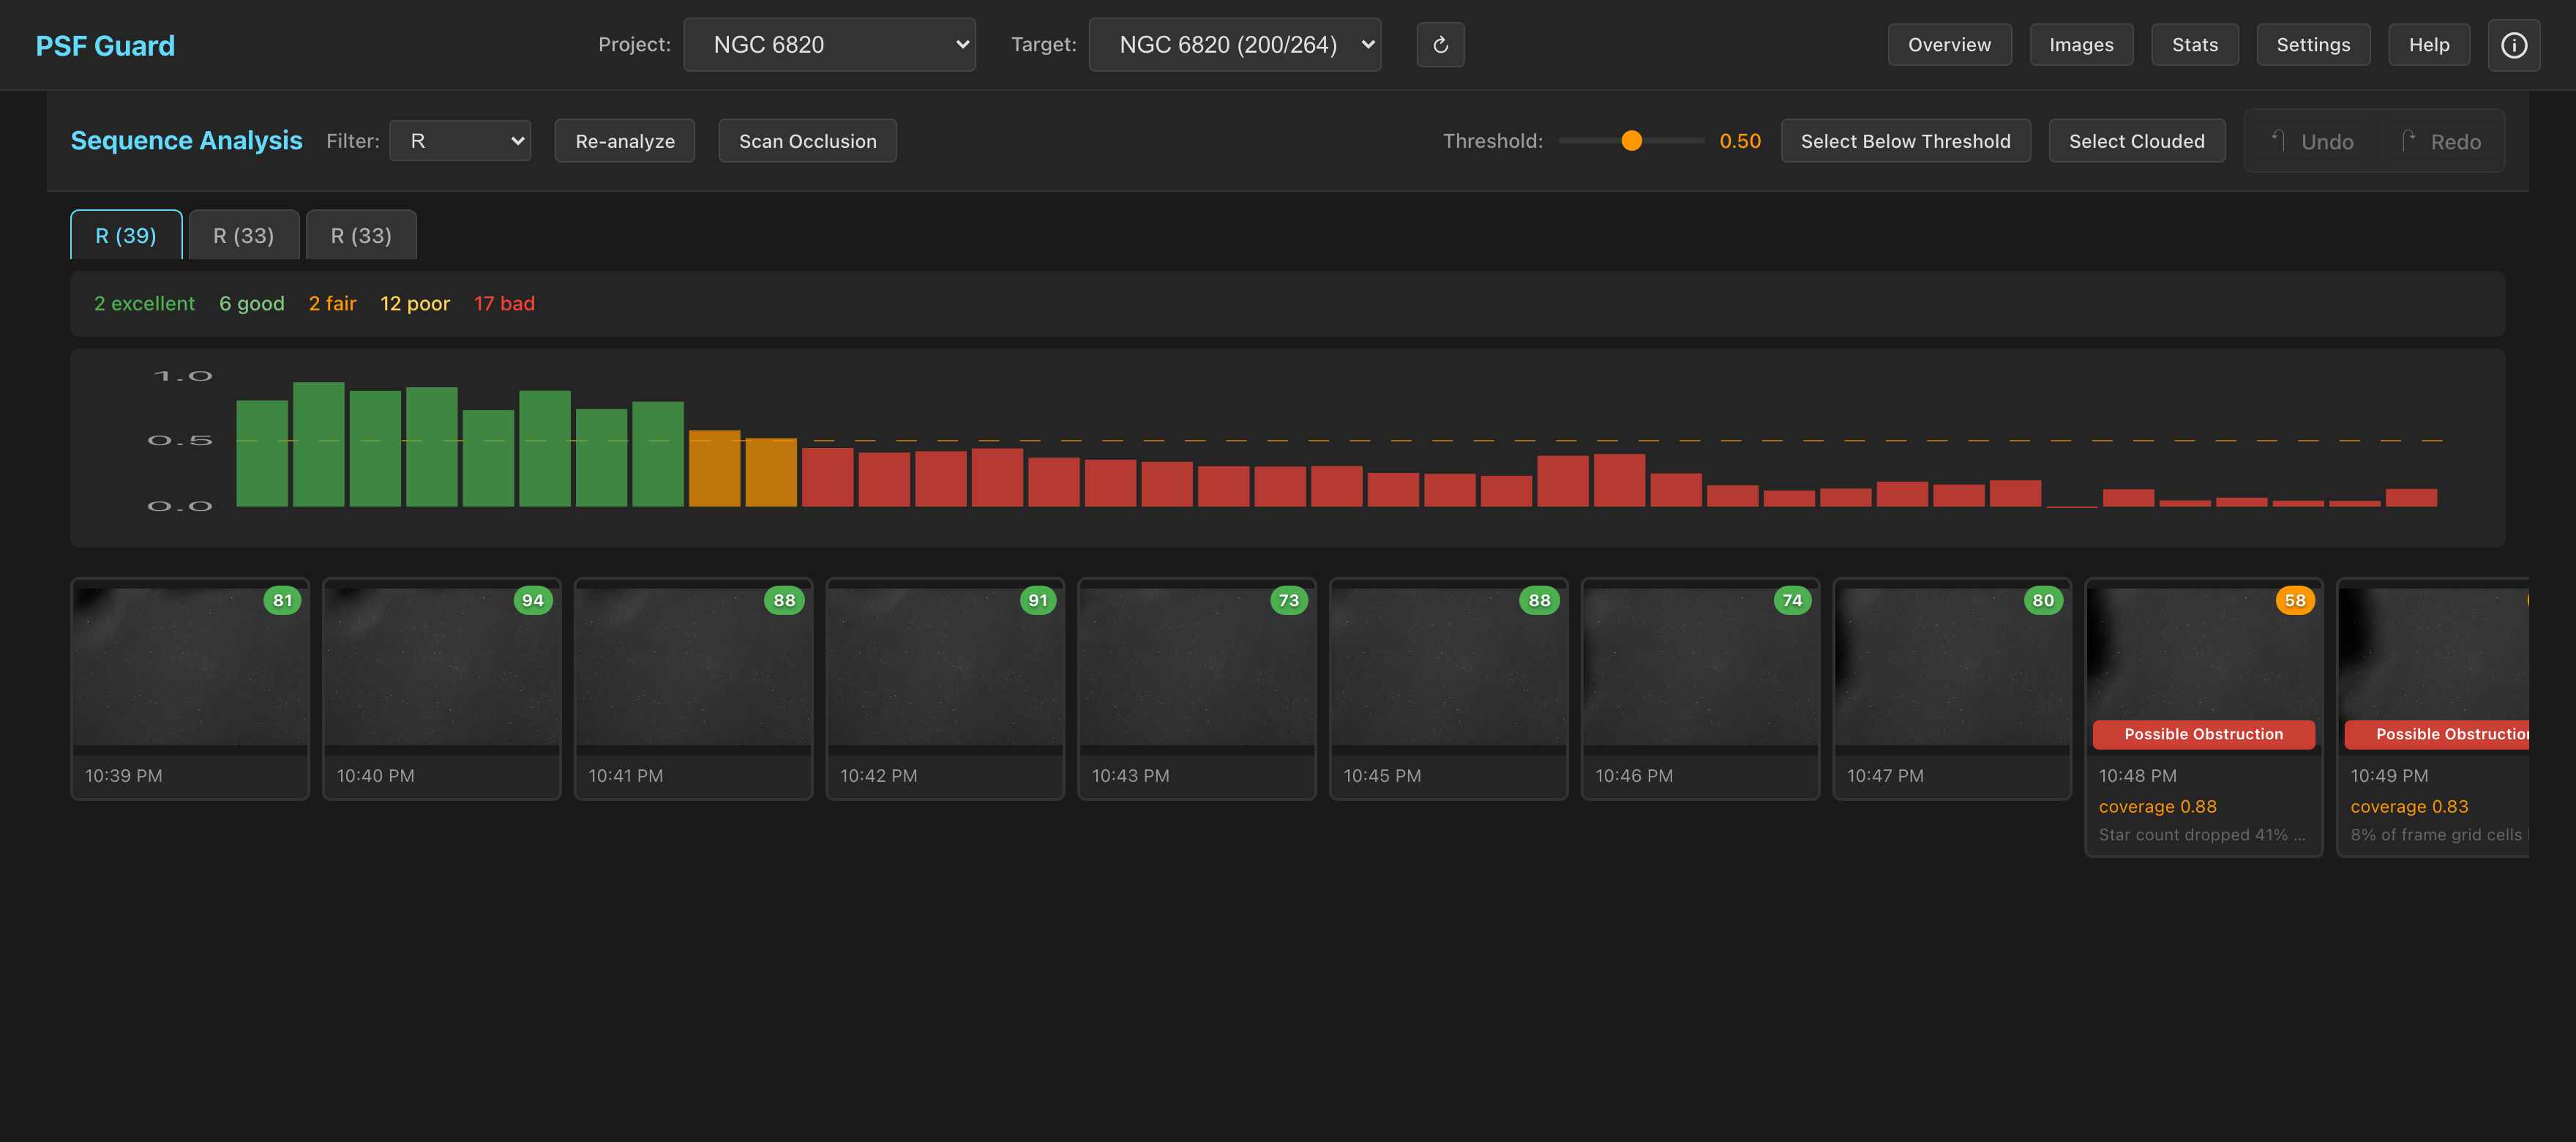The image size is (2576, 1142).
Task: Open the Filter R dropdown
Action: click(460, 141)
